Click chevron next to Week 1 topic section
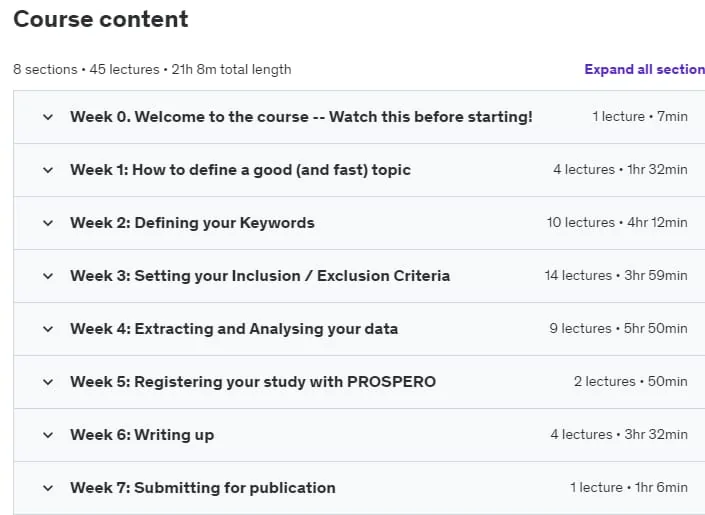This screenshot has width=705, height=515. pyautogui.click(x=48, y=170)
